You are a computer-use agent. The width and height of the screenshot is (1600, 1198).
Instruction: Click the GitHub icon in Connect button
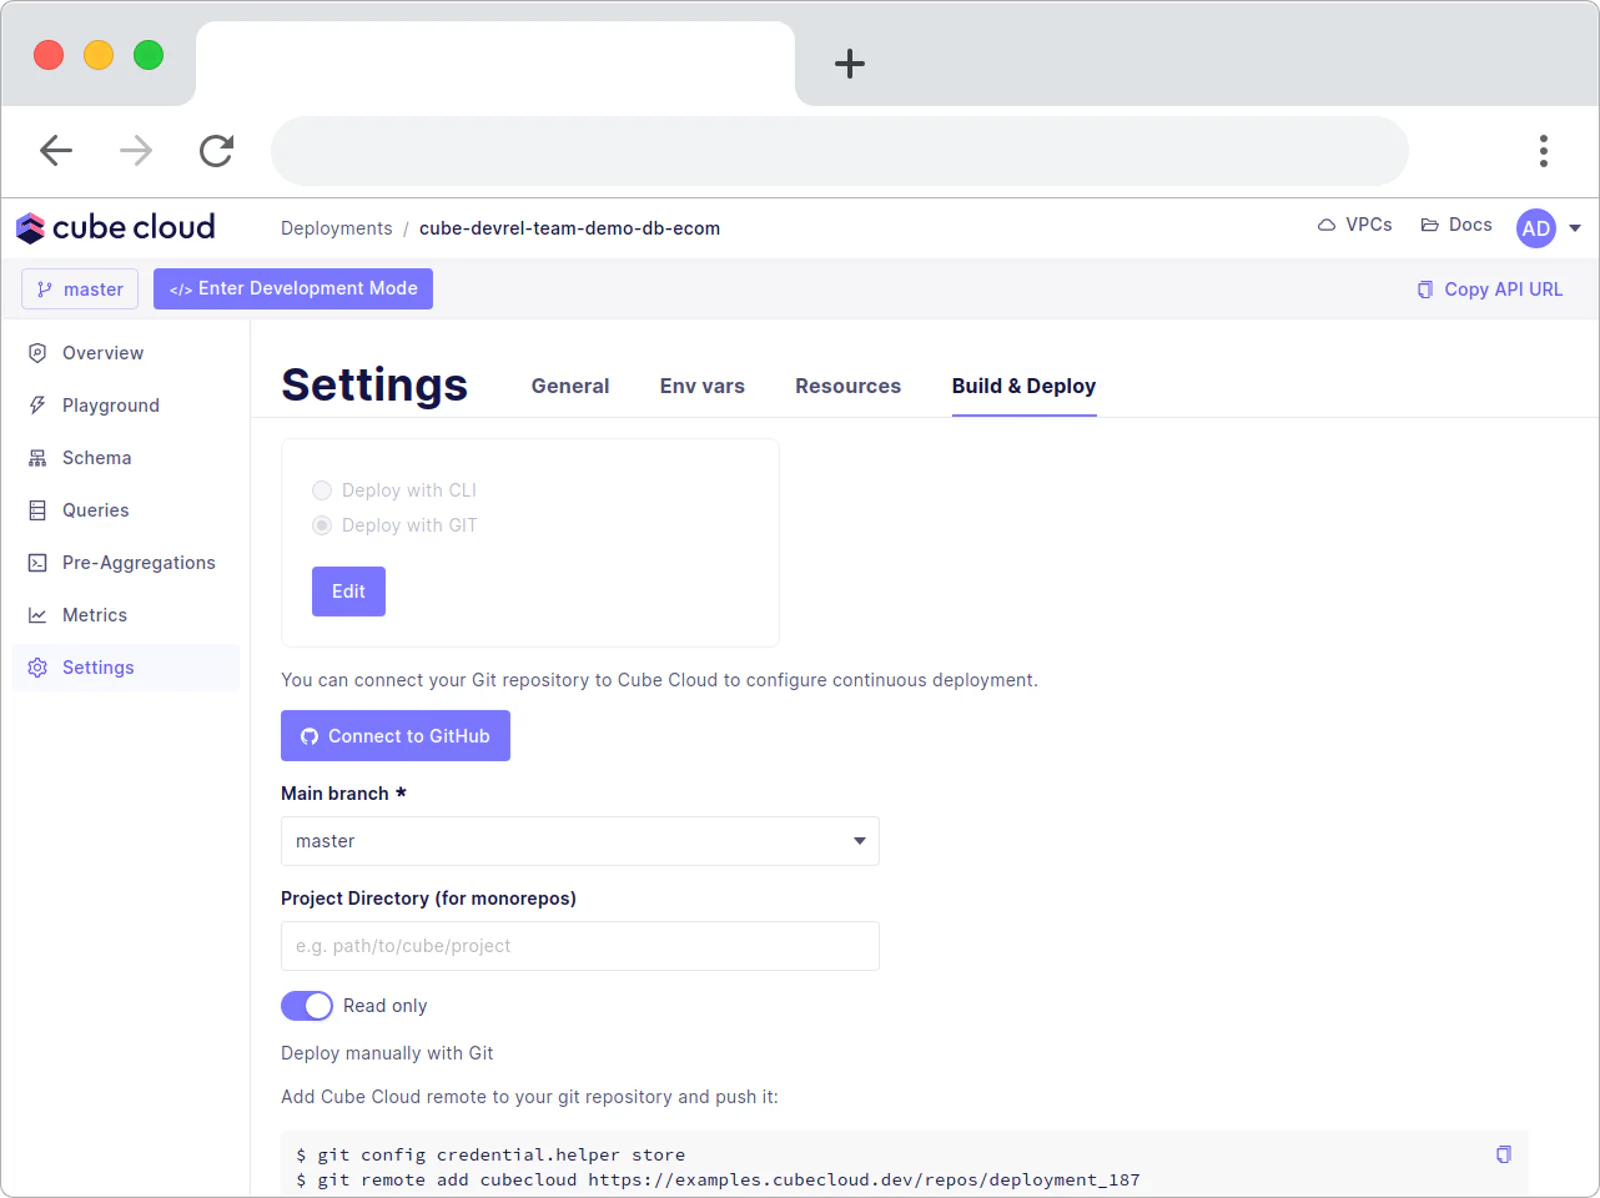pyautogui.click(x=309, y=736)
